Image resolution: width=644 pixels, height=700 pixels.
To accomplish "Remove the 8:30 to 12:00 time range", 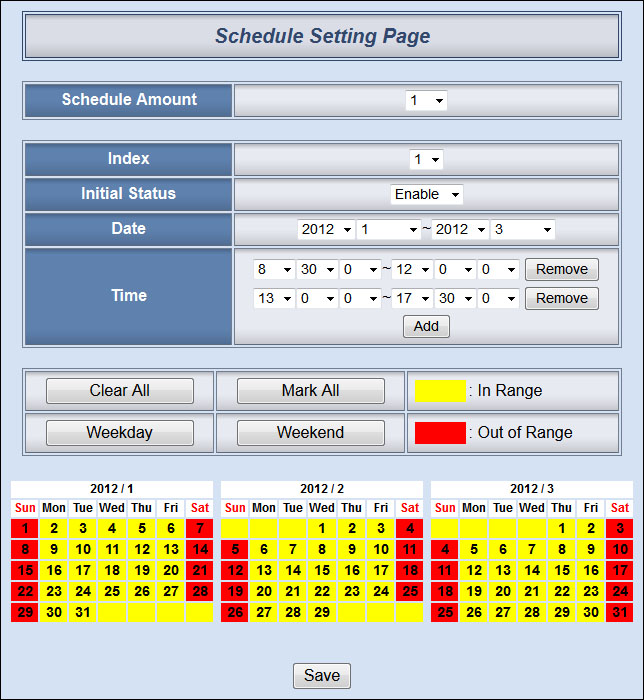I will [562, 270].
